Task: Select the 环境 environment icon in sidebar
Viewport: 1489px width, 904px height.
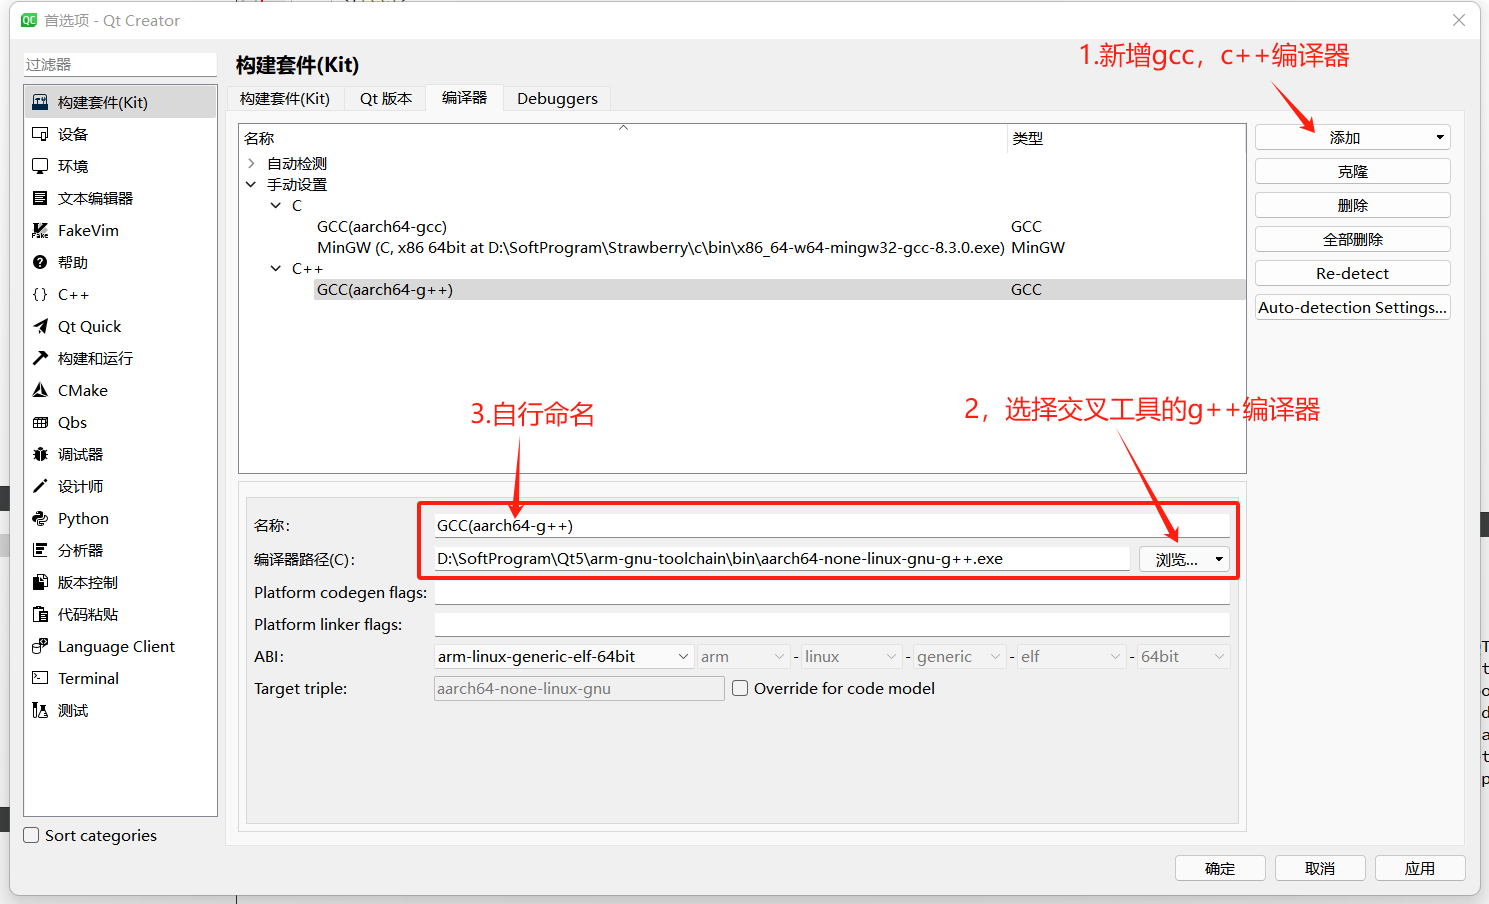Action: [x=40, y=166]
